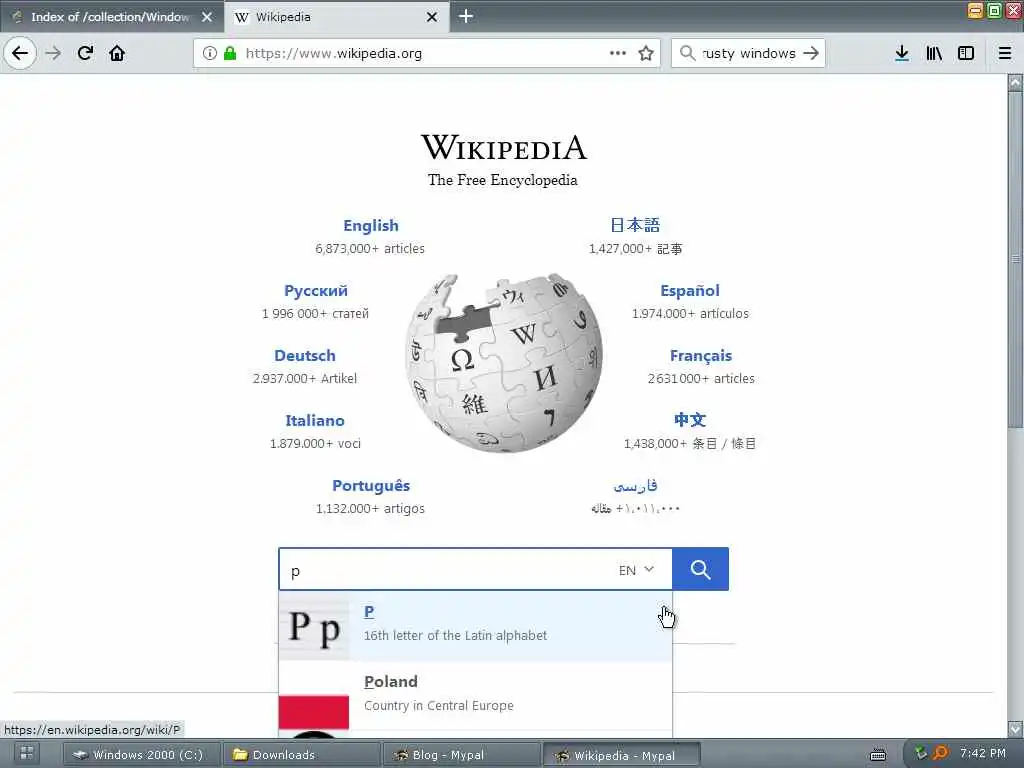Click the vertical scrollbar thumb
The width and height of the screenshot is (1024, 768).
click(x=1015, y=260)
